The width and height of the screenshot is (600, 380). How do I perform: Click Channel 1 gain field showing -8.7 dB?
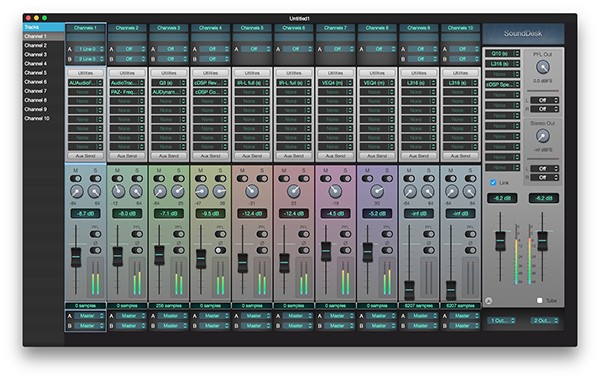85,214
